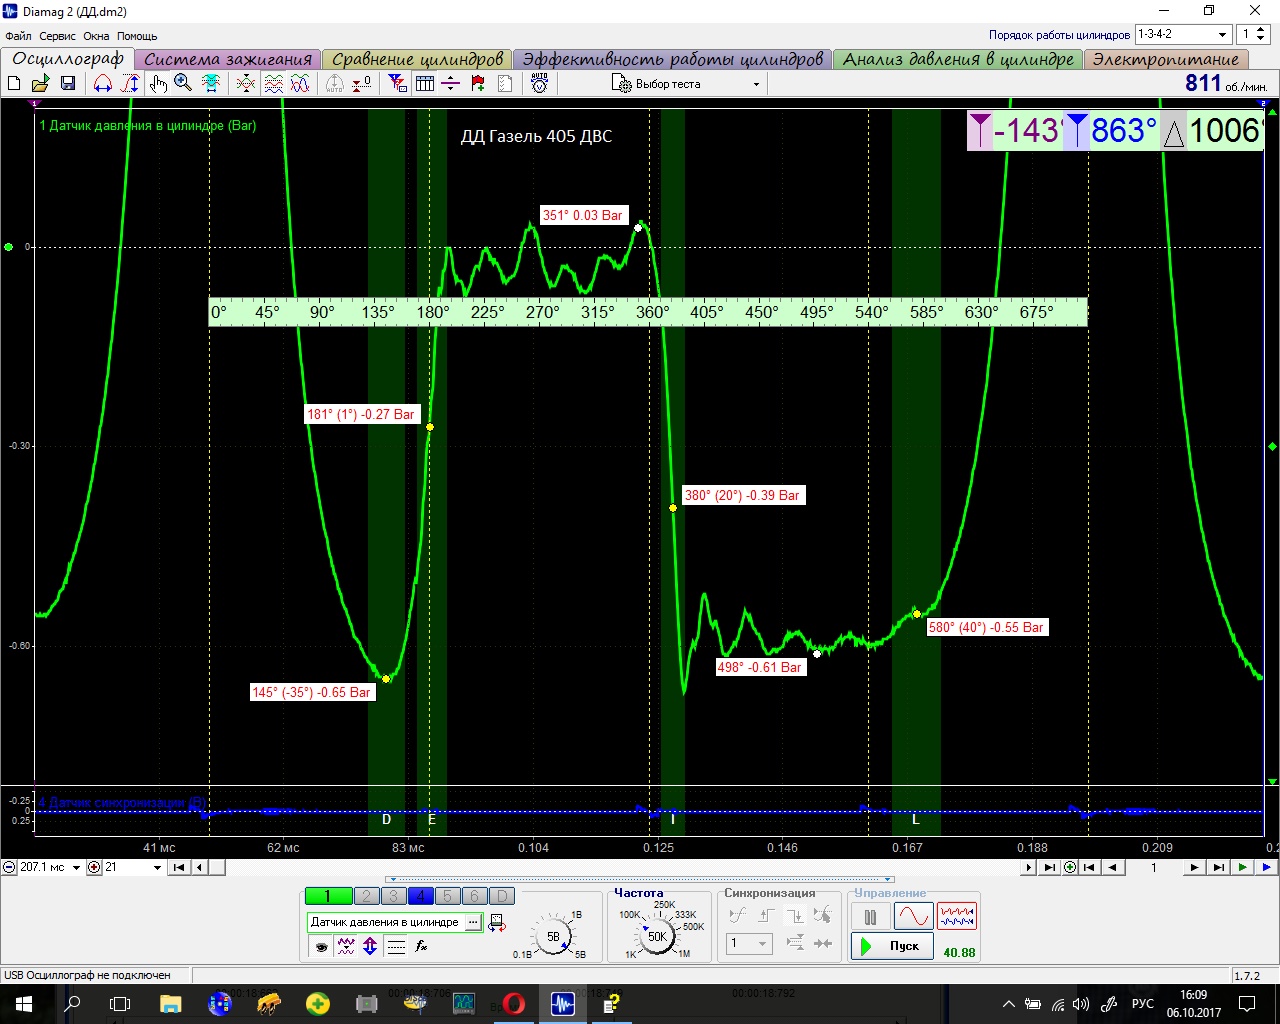The width and height of the screenshot is (1280, 1024).
Task: Select channel 5 button
Action: coord(448,896)
